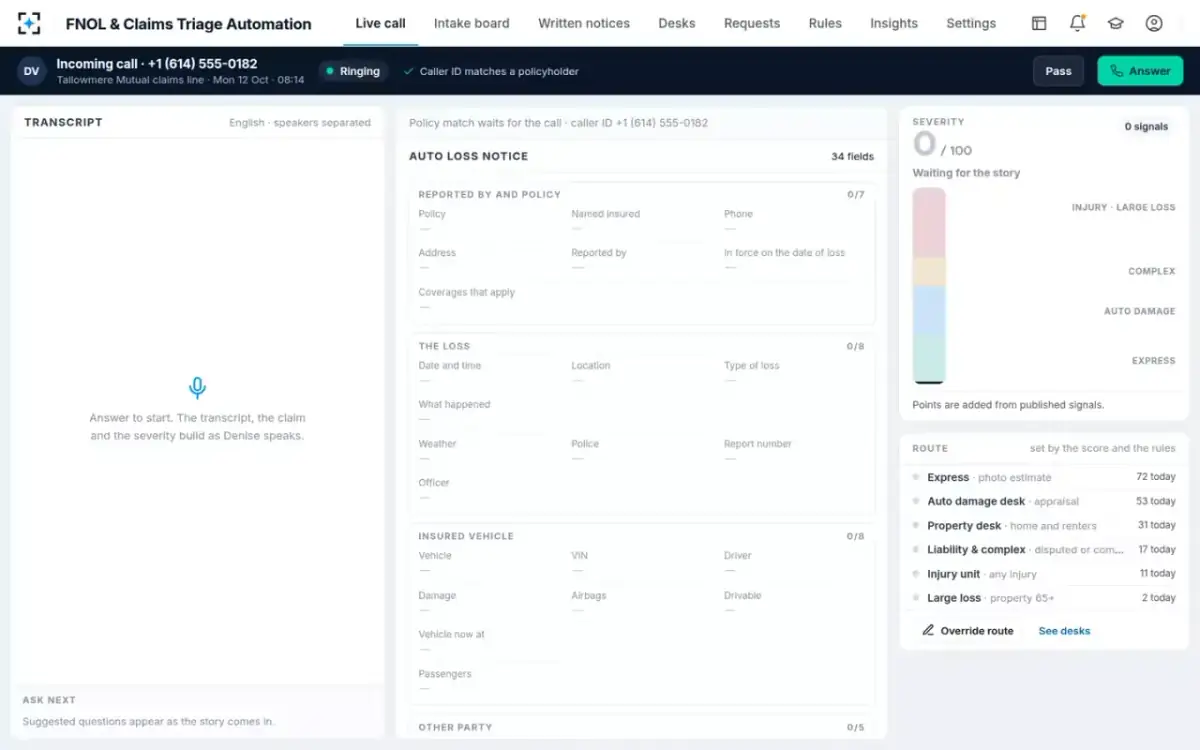The width and height of the screenshot is (1200, 750).
Task: Click 'In force on the date of loss' field
Action: coord(796,260)
